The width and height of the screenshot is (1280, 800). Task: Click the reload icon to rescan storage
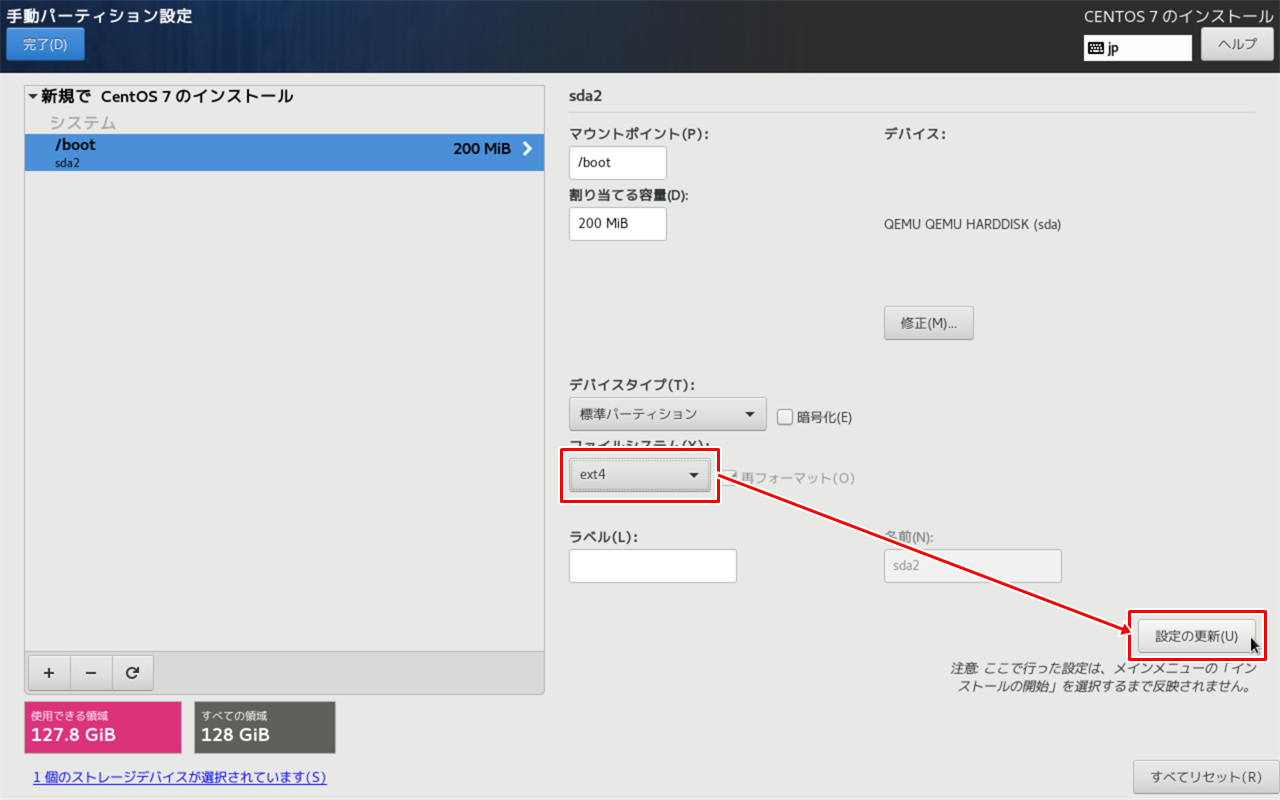(x=133, y=673)
